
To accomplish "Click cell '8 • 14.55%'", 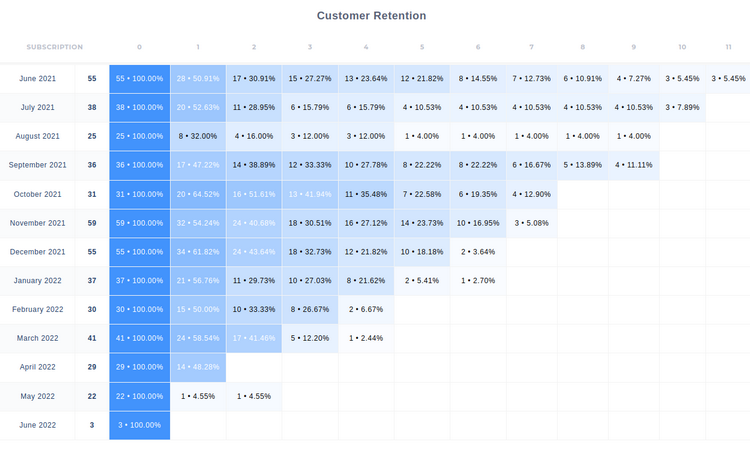I will click(x=478, y=78).
